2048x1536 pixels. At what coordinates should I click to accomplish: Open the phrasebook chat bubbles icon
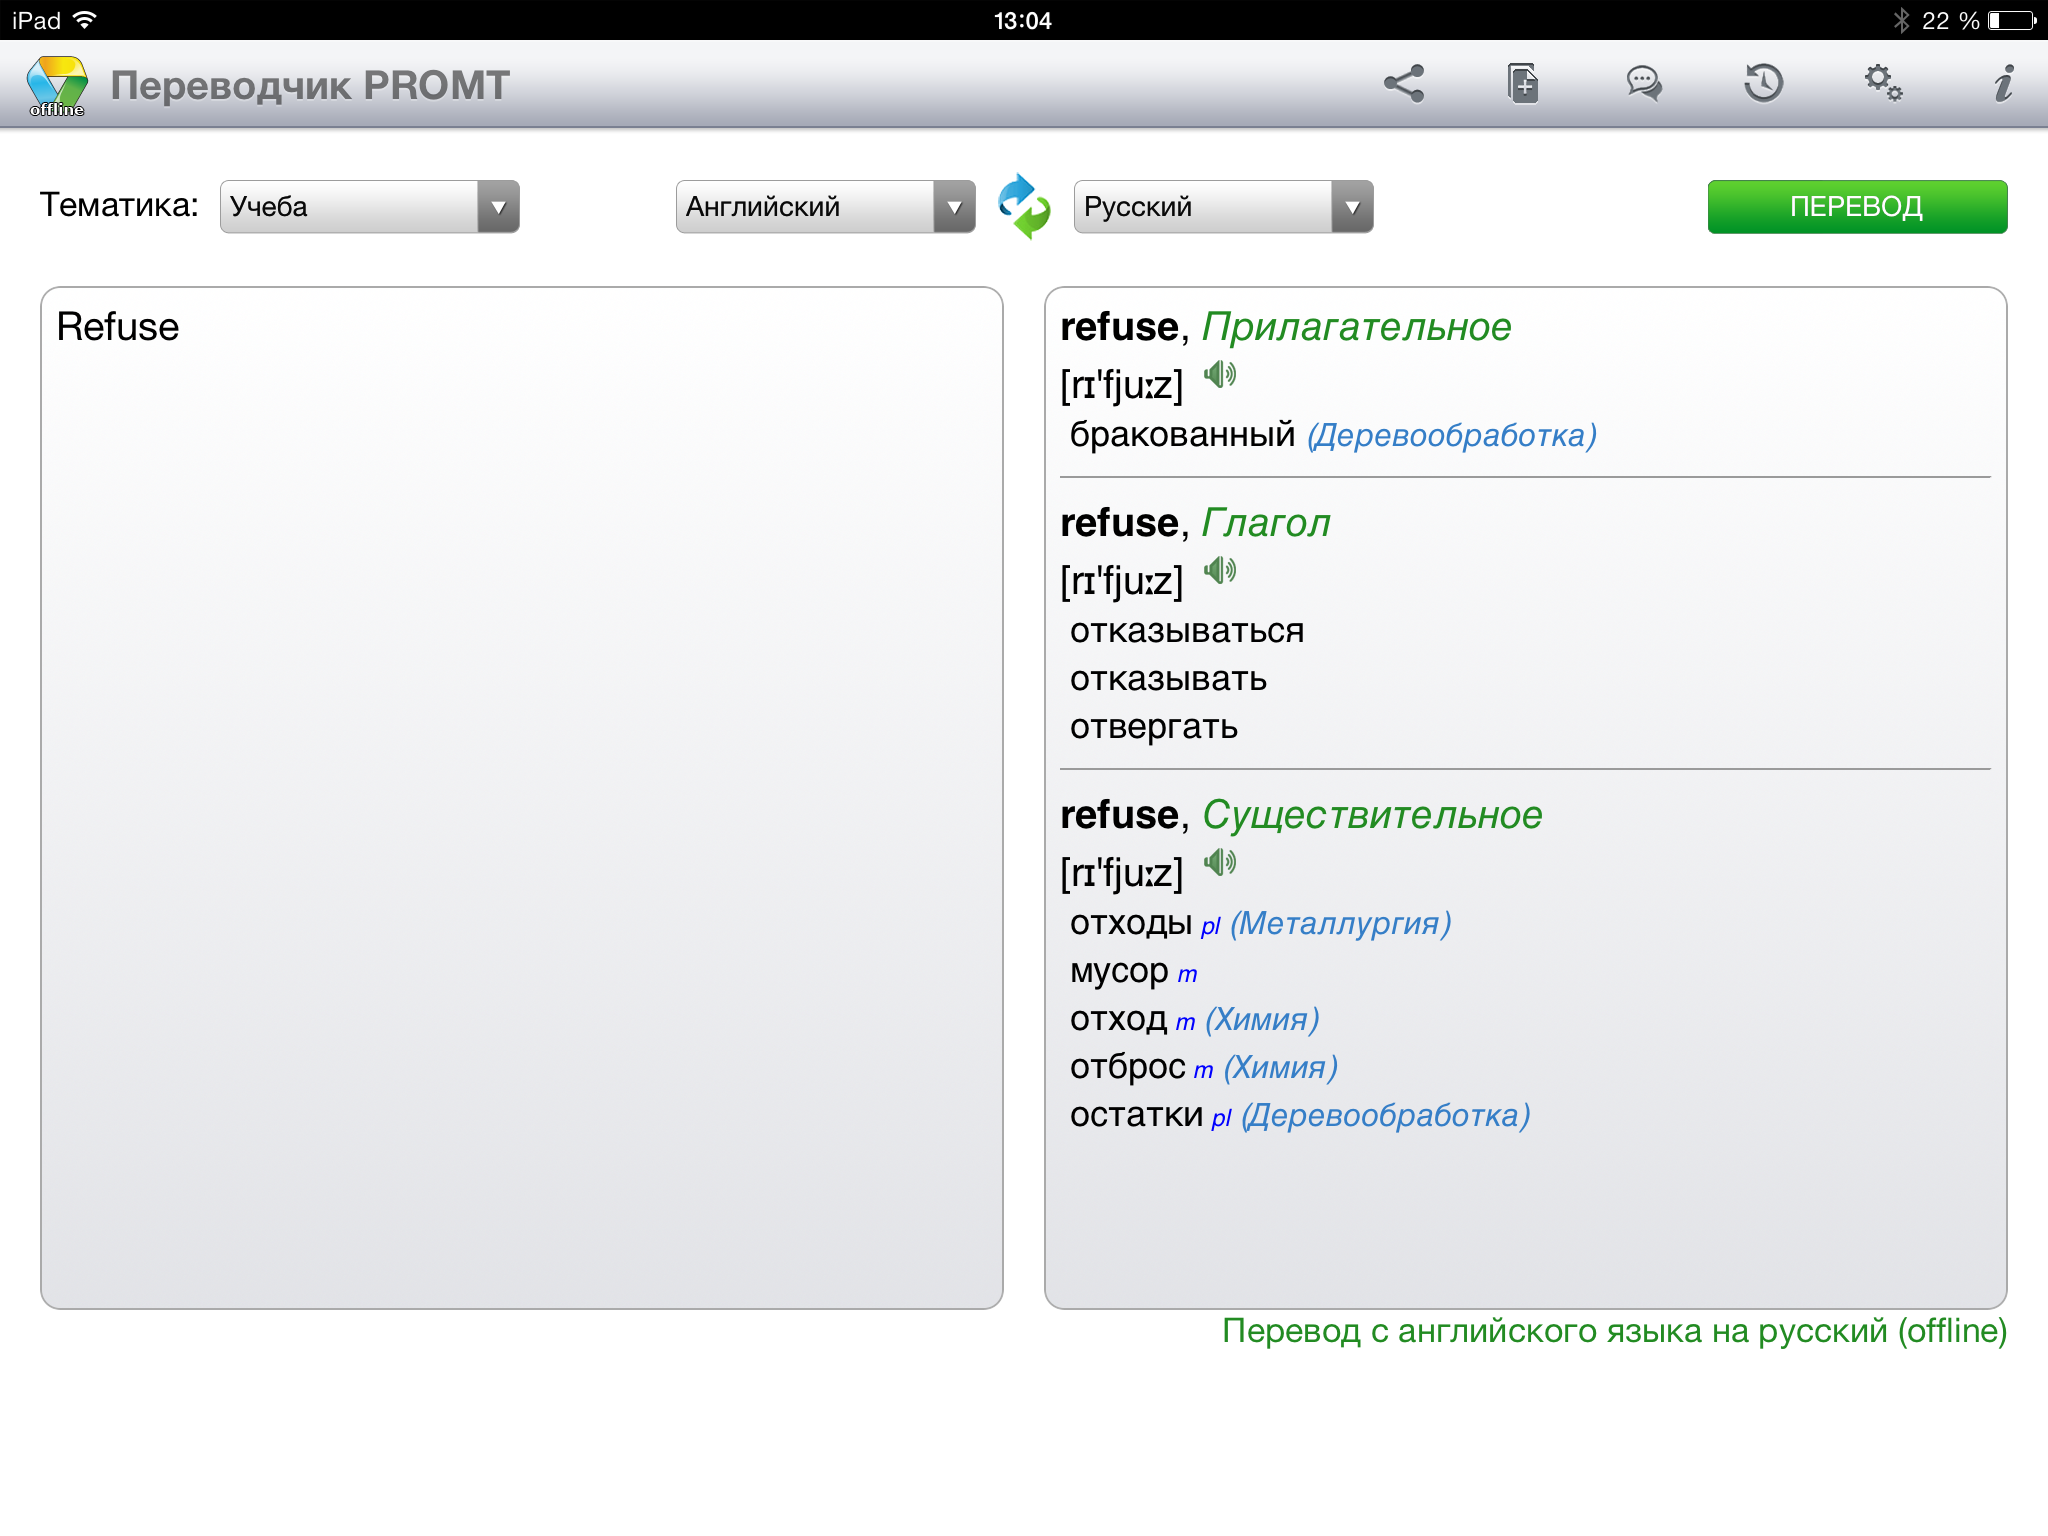point(1644,84)
